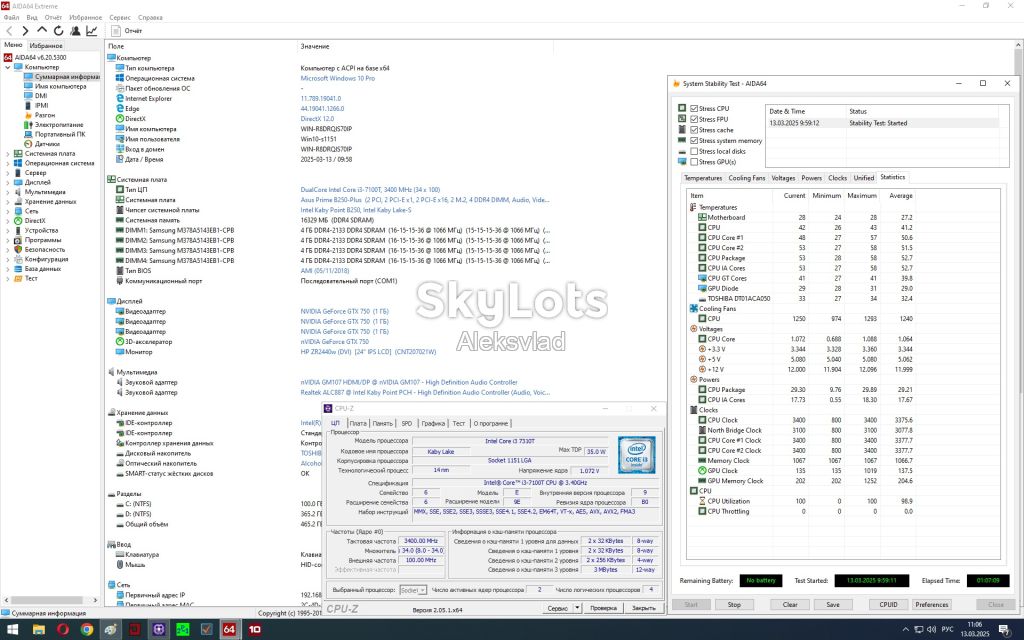This screenshot has width=1024, height=640.
Task: Open the Датчики sensors tree item
Action: (x=47, y=144)
